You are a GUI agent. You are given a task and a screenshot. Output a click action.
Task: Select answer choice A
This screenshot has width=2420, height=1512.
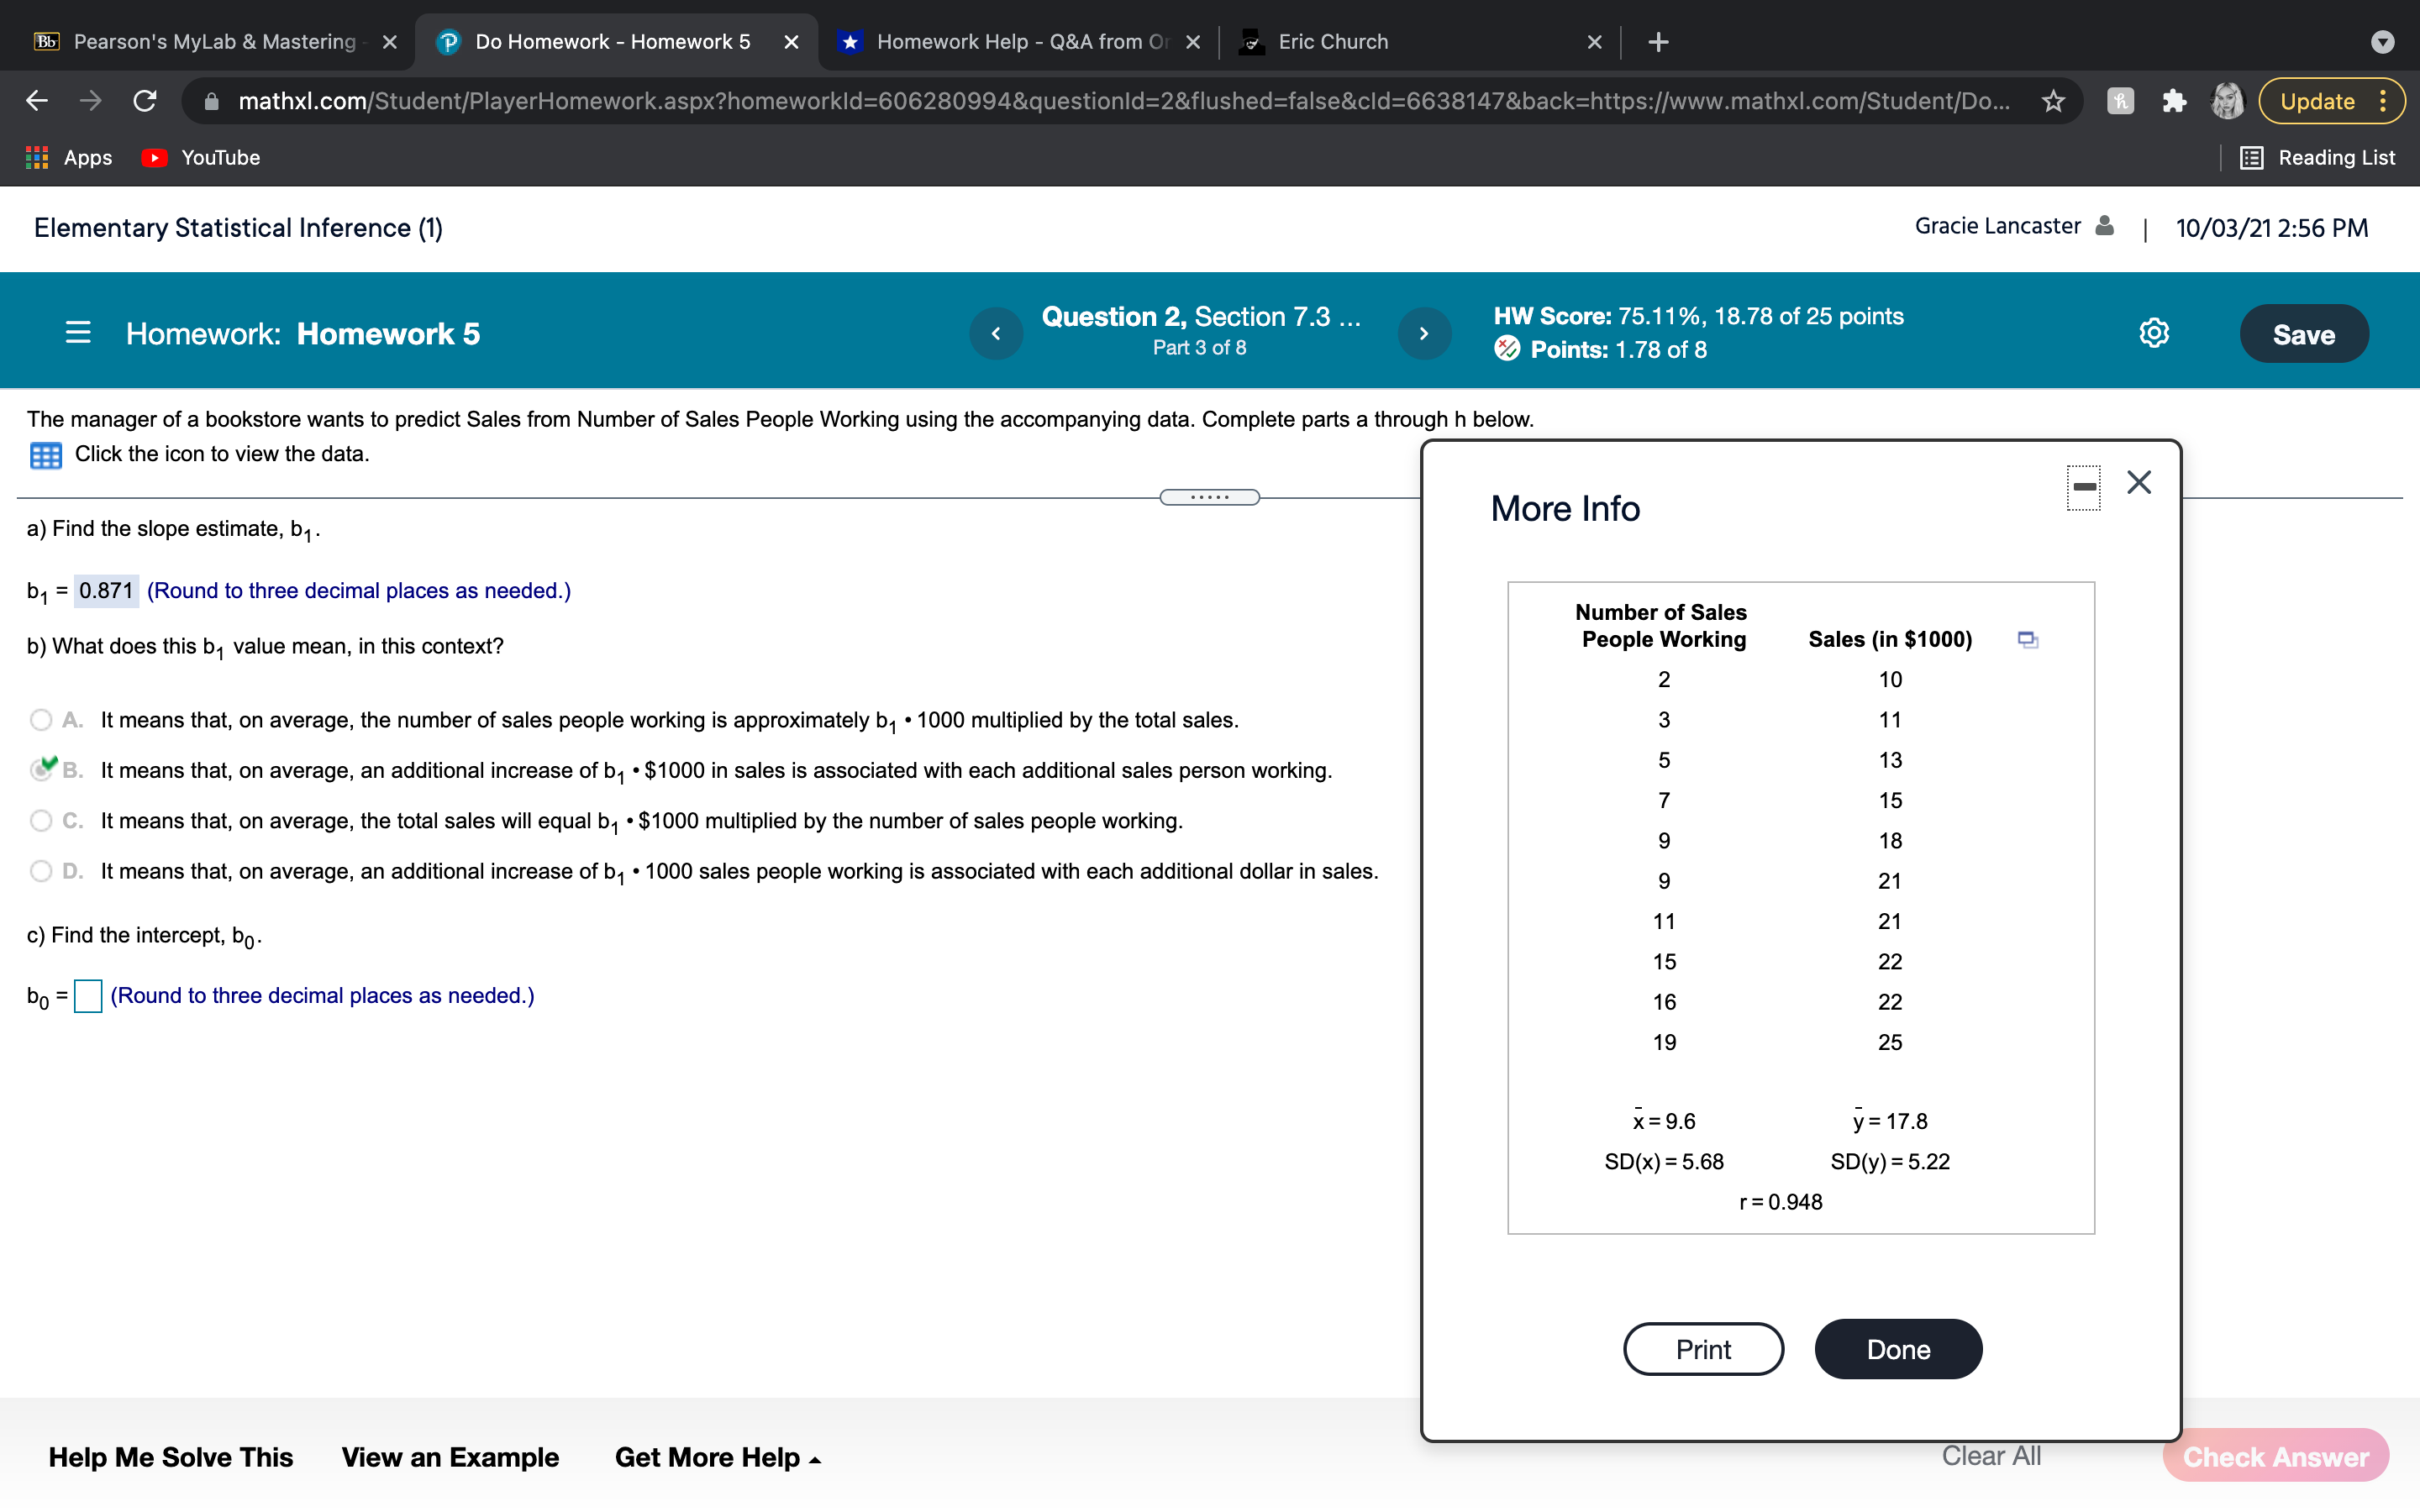point(40,719)
